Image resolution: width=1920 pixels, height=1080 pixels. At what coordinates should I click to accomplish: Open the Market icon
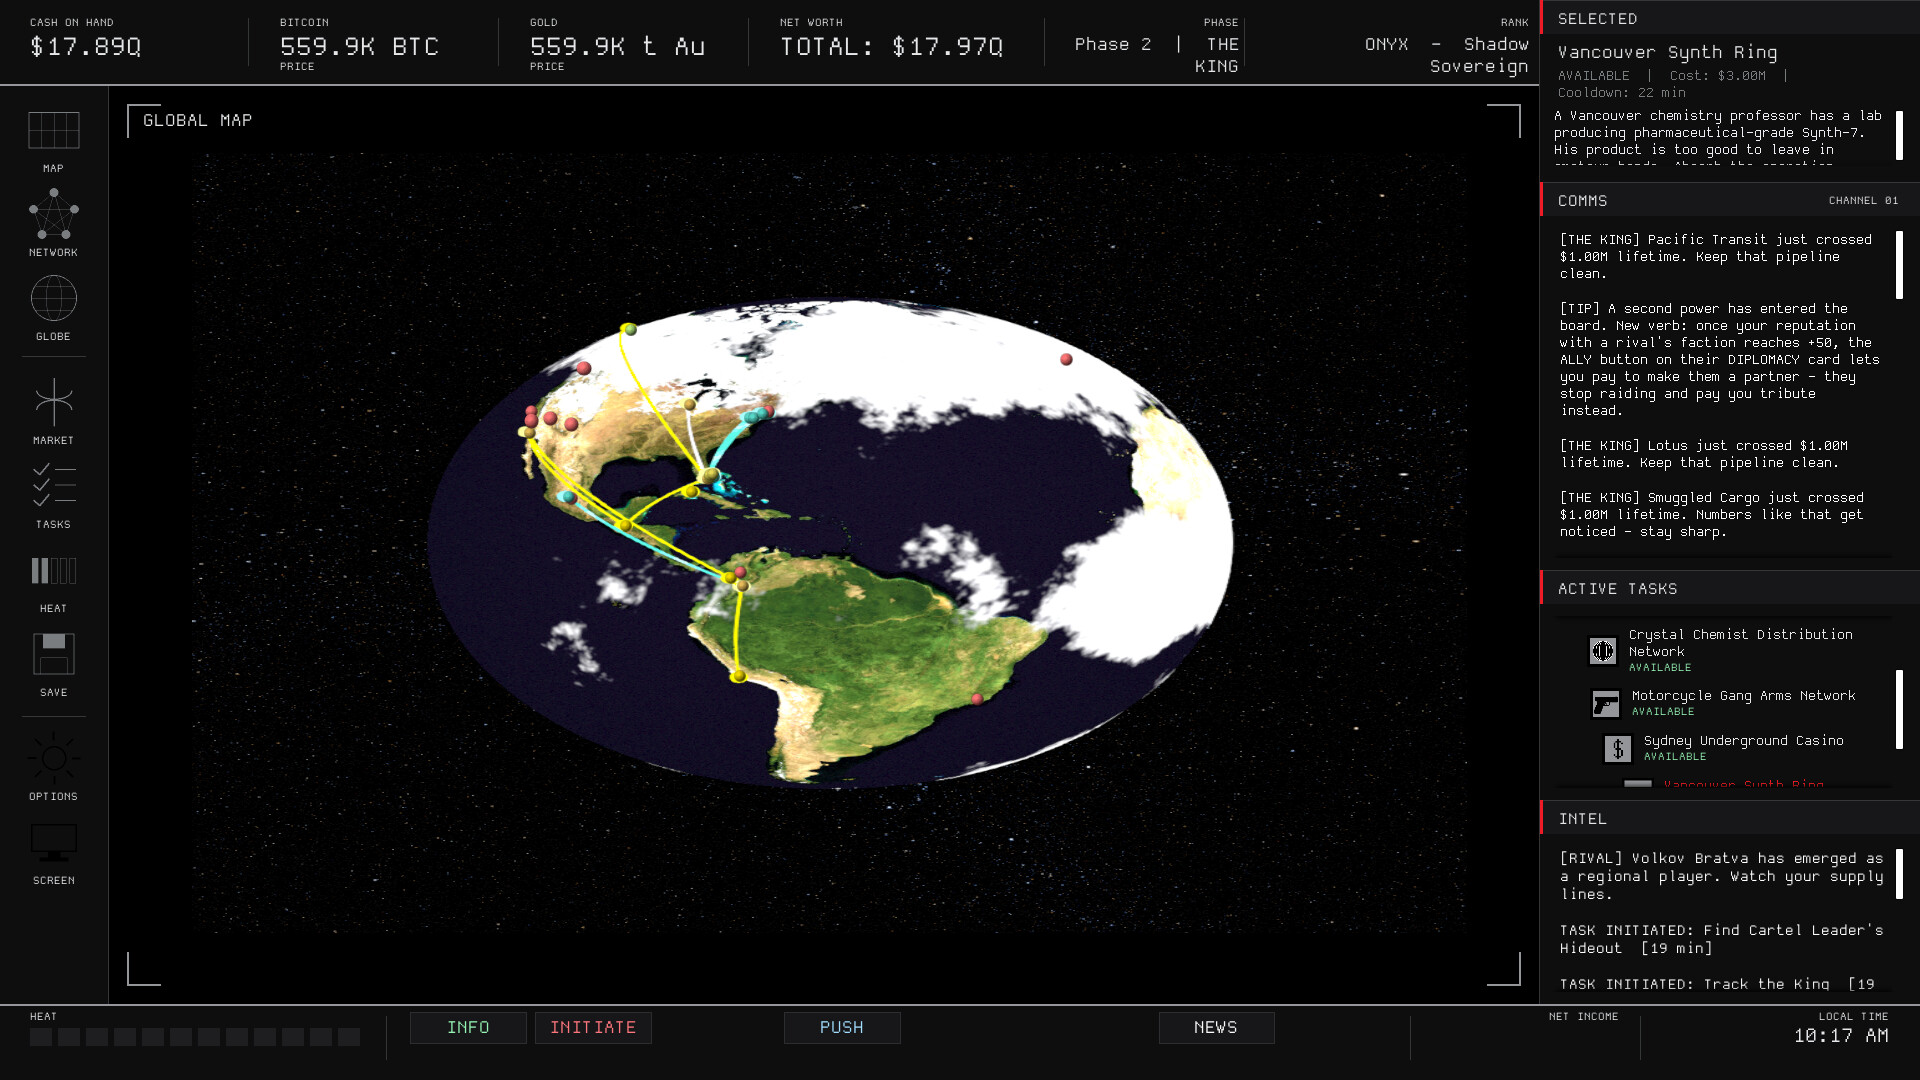tap(54, 402)
